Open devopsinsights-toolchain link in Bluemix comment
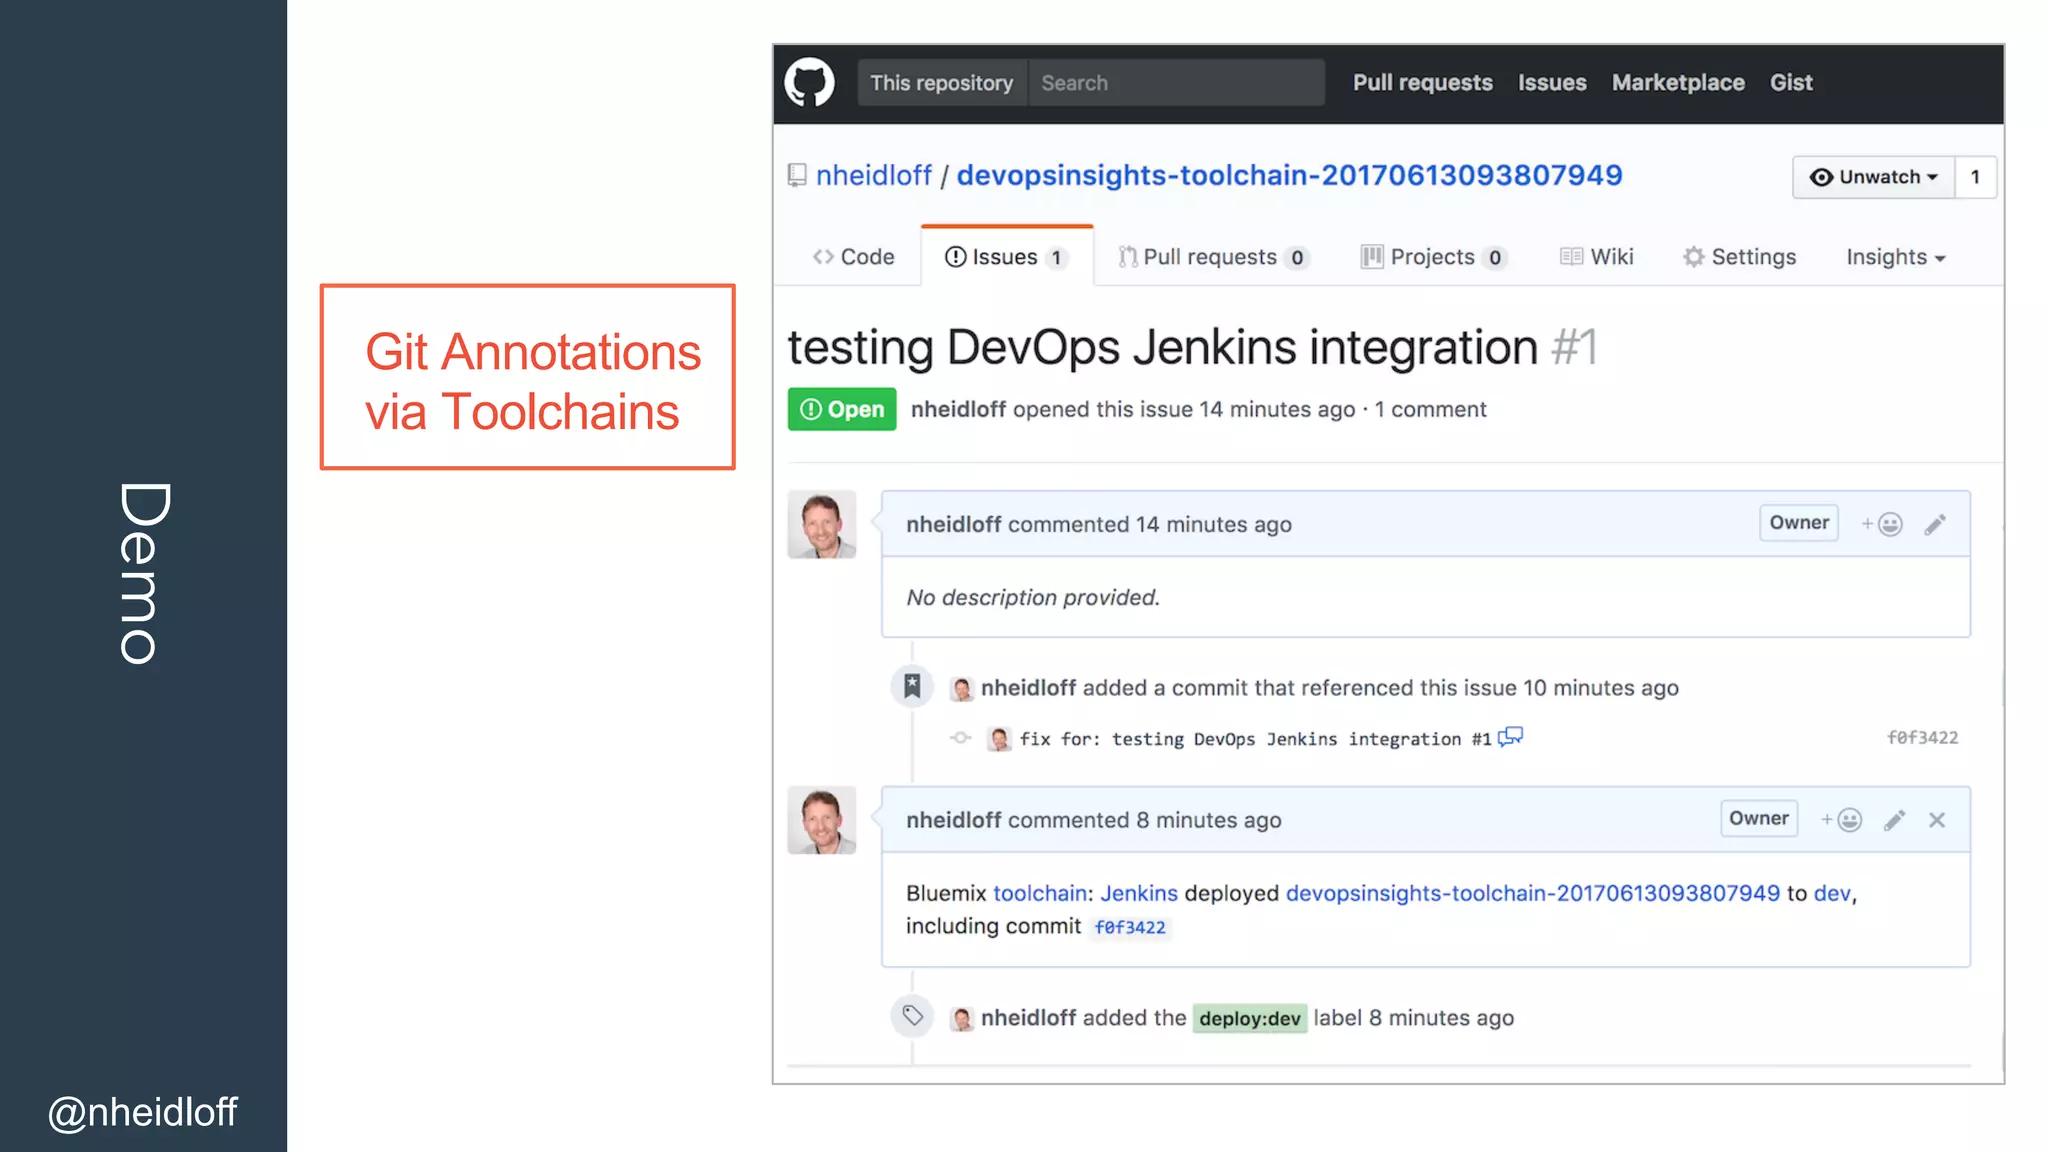Viewport: 2048px width, 1152px height. coord(1533,893)
